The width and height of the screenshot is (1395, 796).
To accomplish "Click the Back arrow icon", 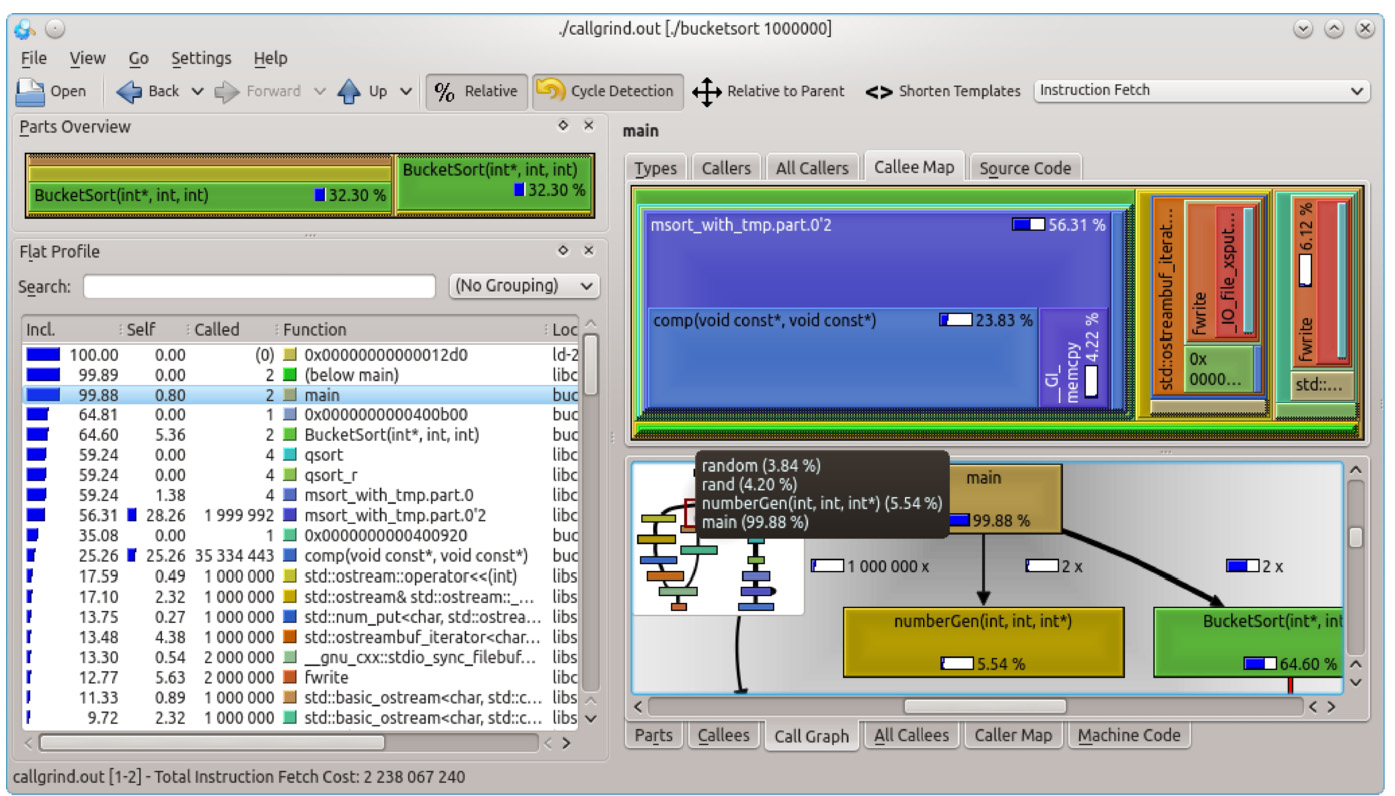I will click(130, 91).
